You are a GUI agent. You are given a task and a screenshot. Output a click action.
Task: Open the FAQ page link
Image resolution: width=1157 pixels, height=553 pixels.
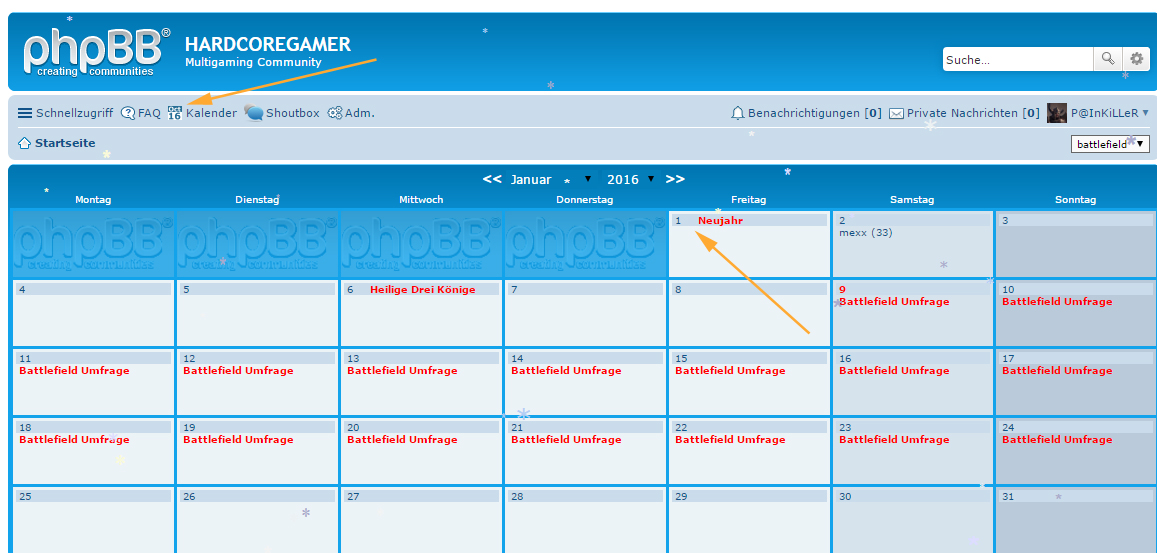click(x=149, y=113)
